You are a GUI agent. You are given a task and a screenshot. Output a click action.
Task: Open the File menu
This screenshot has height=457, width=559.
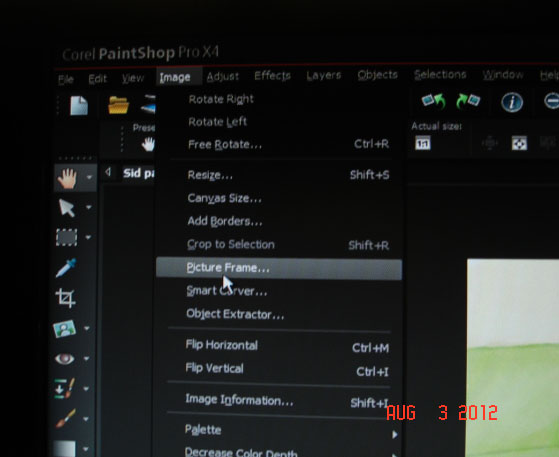pyautogui.click(x=66, y=79)
